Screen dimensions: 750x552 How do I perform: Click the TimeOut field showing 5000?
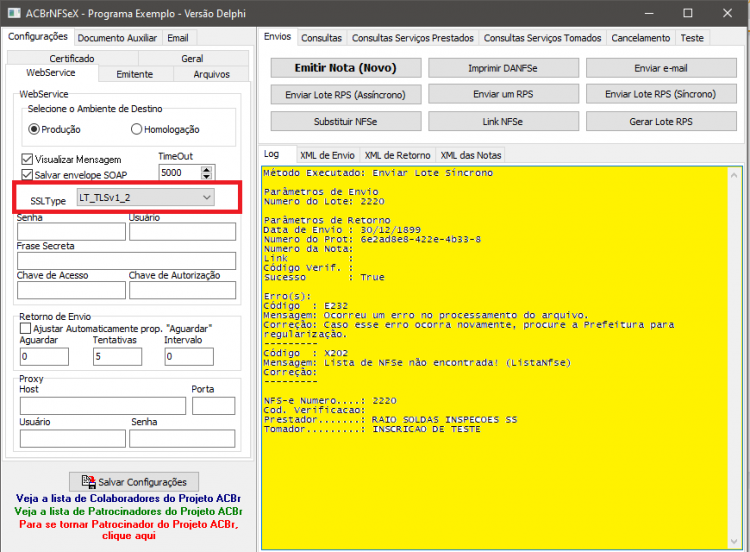click(179, 173)
